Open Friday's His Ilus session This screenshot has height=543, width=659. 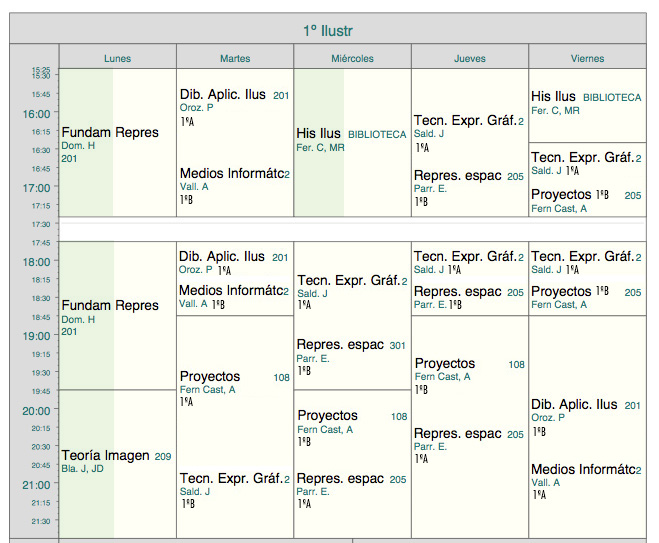(x=586, y=103)
